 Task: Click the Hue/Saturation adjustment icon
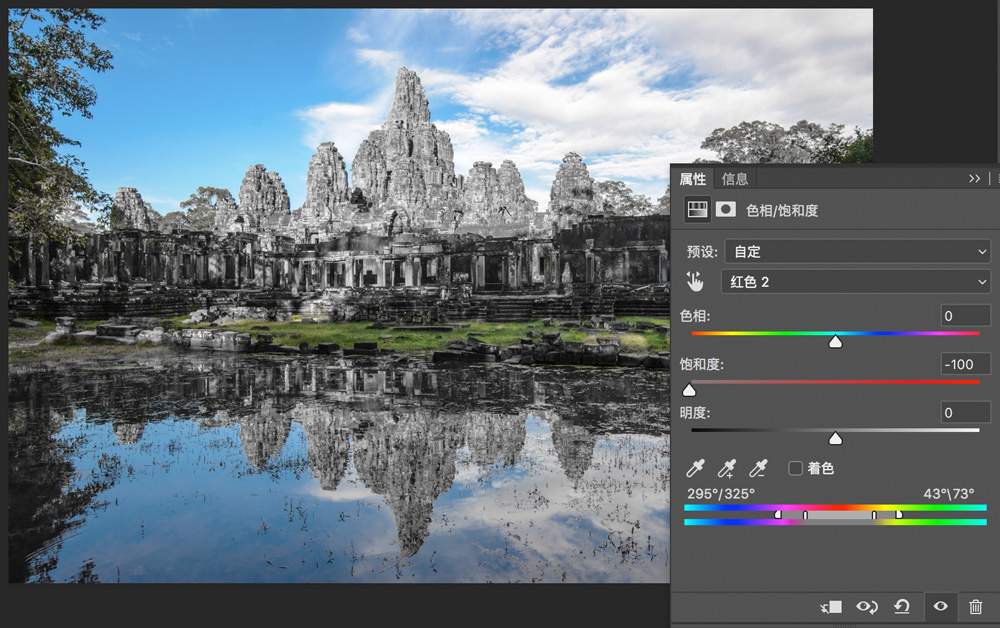697,210
